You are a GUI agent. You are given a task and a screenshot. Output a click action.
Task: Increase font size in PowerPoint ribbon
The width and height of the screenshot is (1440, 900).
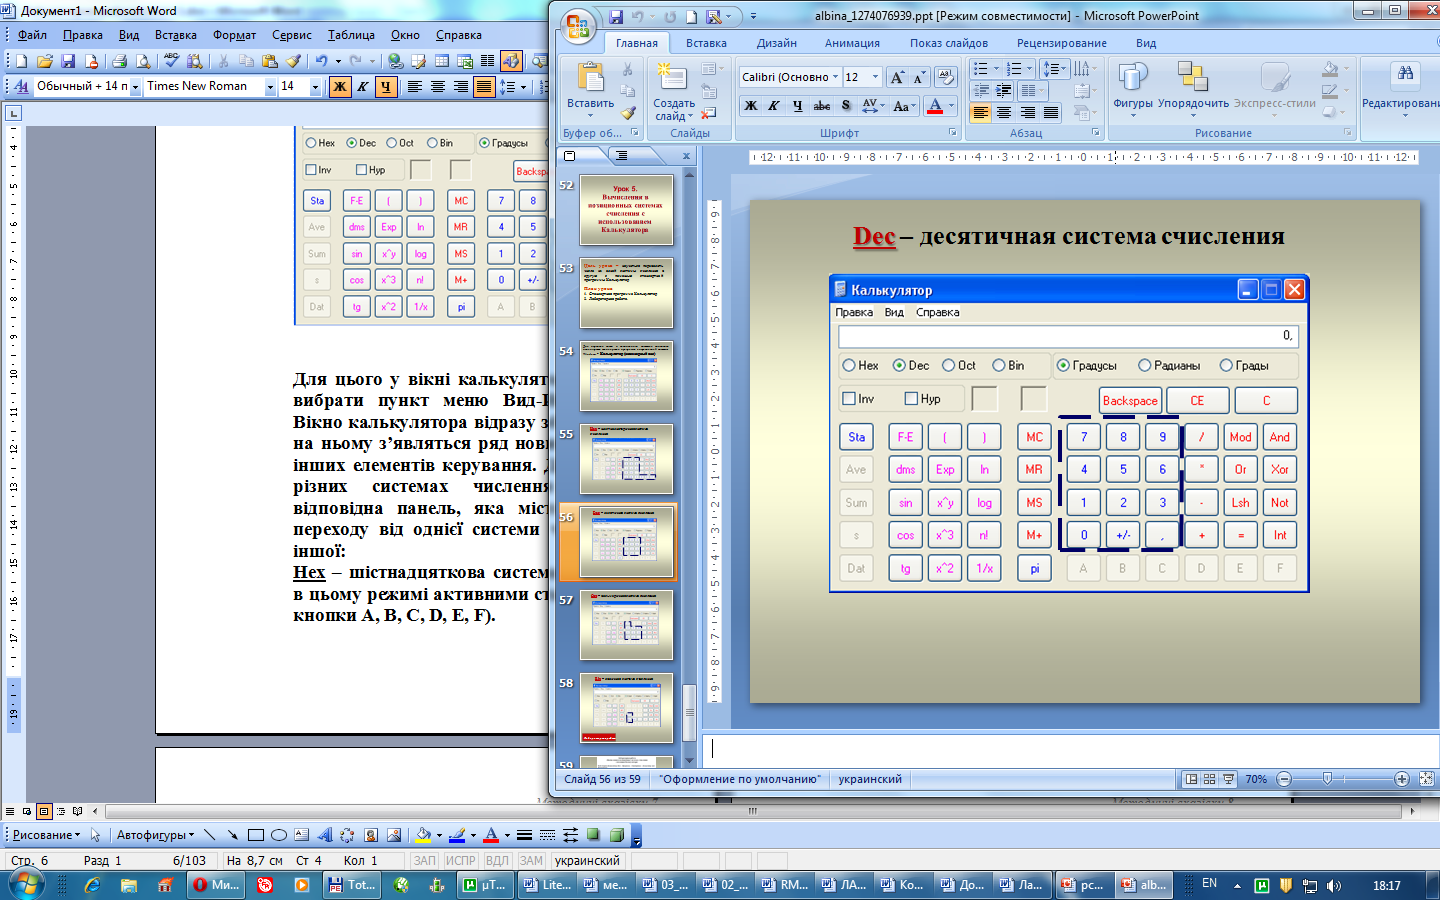coord(897,77)
